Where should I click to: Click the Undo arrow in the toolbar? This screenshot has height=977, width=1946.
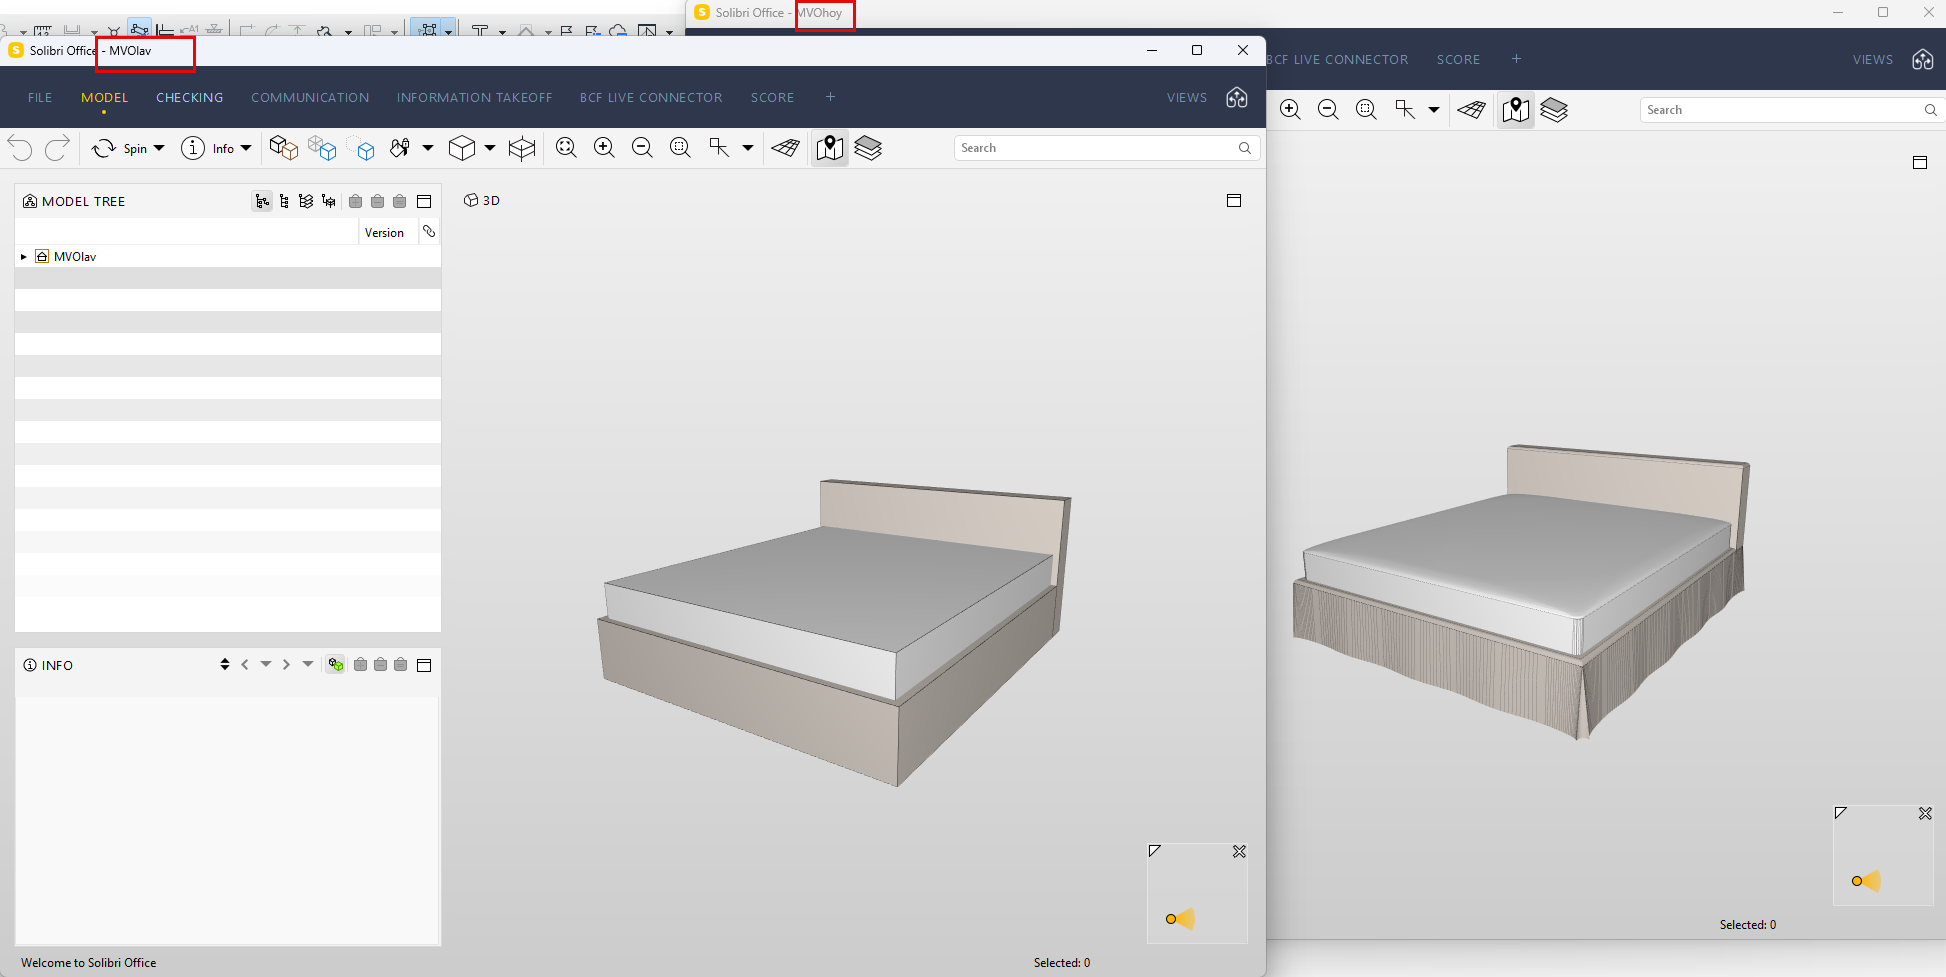point(20,148)
